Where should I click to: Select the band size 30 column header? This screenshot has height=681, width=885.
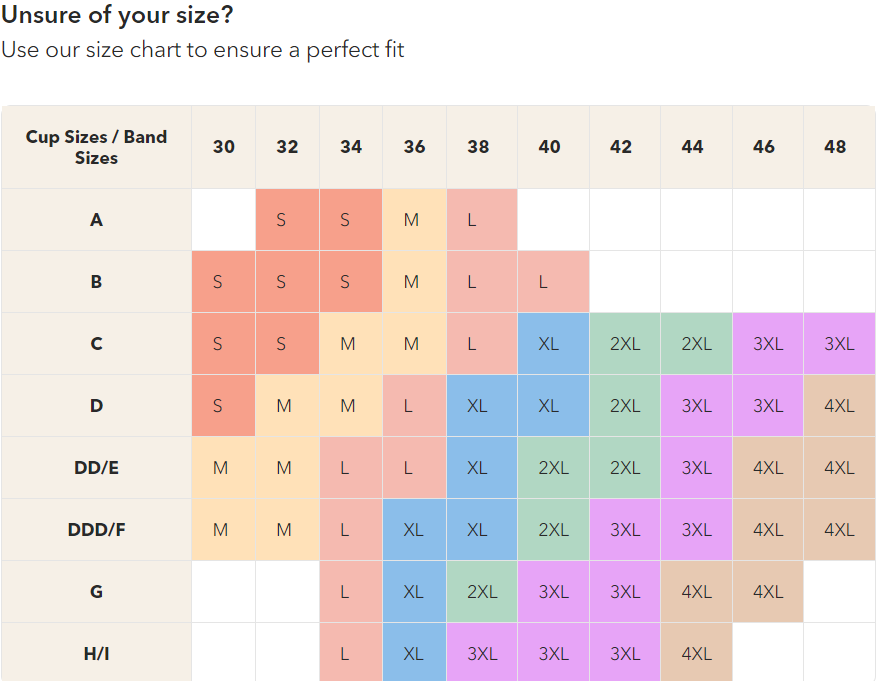coord(224,147)
